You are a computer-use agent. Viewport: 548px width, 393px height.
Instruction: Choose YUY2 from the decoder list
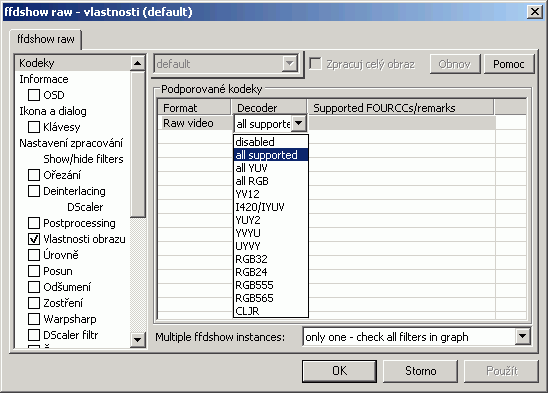(271, 220)
